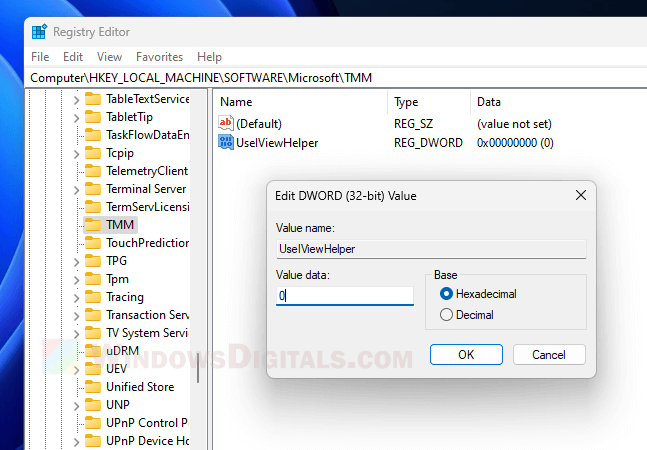Viewport: 647px width, 450px height.
Task: Open the Favorites menu
Action: coord(159,57)
